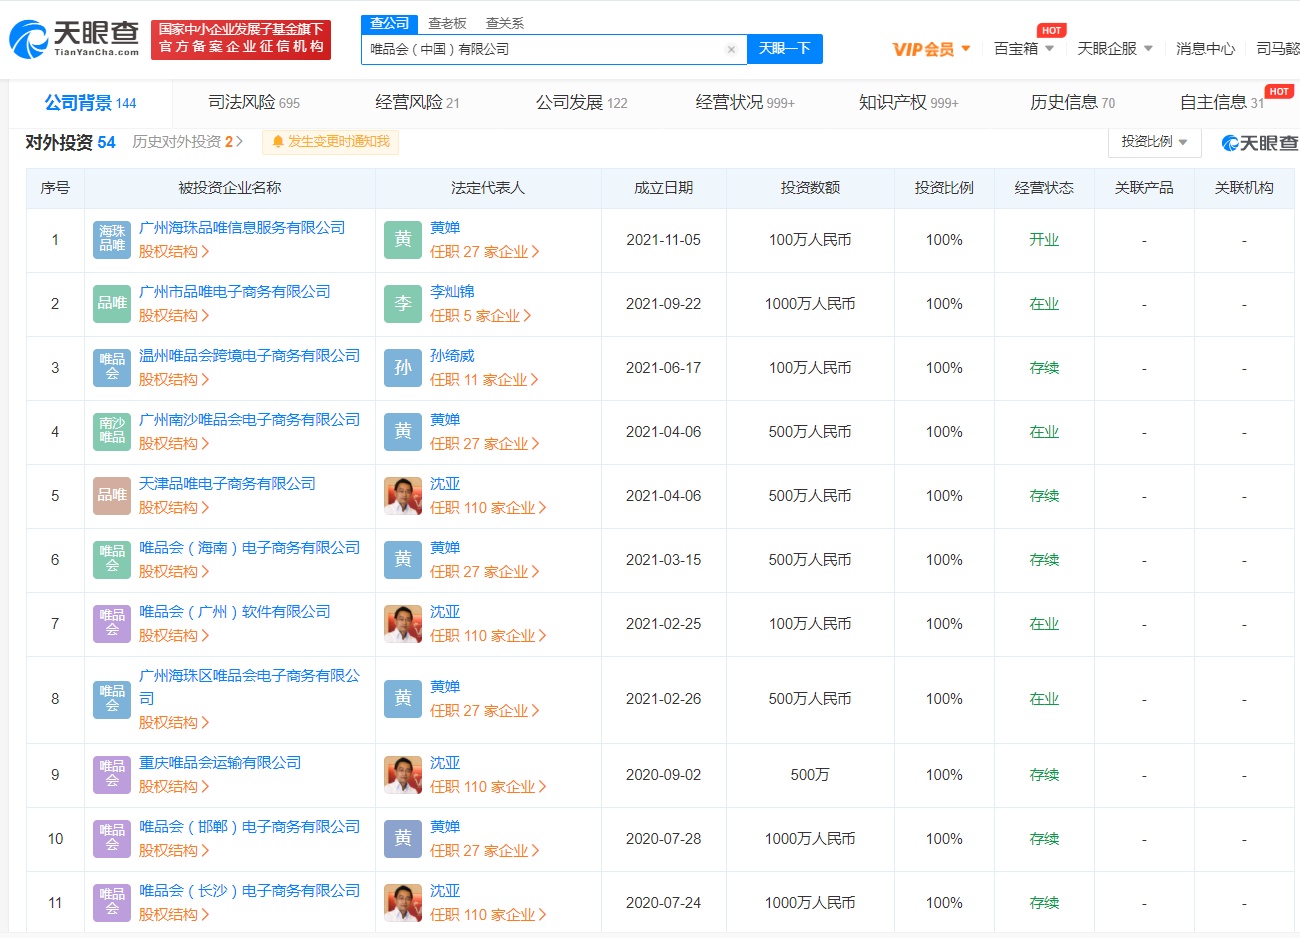The height and width of the screenshot is (938, 1300).
Task: Switch to the 经营状况 tab
Action: coord(745,102)
